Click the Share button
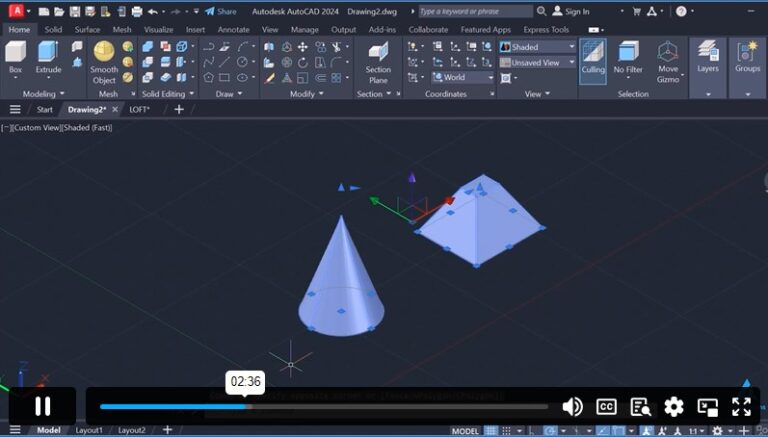The width and height of the screenshot is (768, 437). (220, 11)
